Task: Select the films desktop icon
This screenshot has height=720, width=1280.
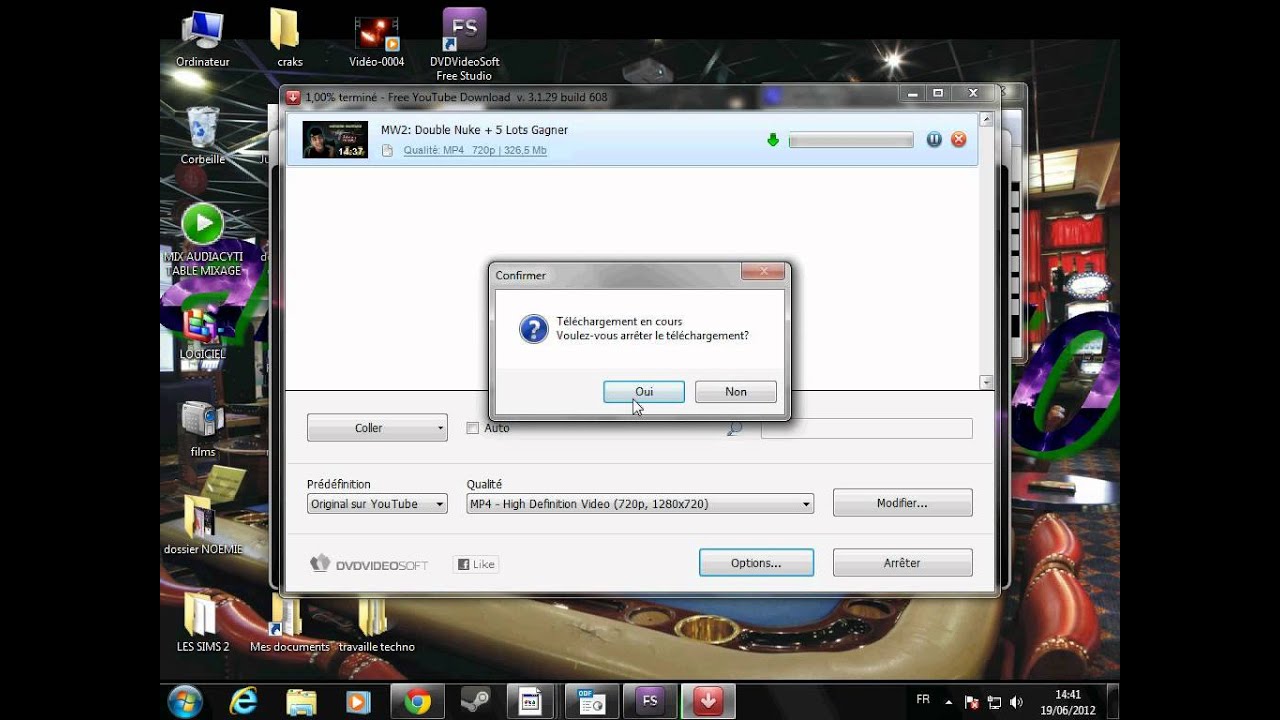Action: click(203, 428)
